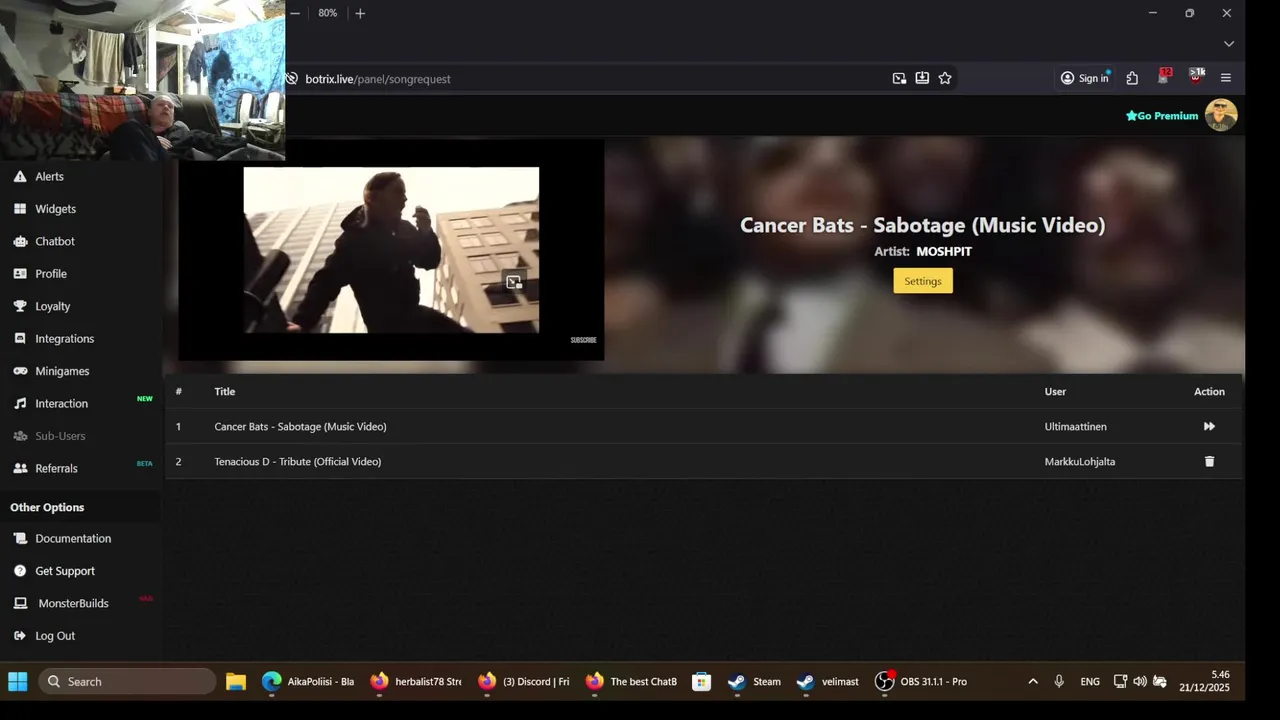Open the Integrations sidebar section
Image resolution: width=1280 pixels, height=720 pixels.
tap(65, 339)
